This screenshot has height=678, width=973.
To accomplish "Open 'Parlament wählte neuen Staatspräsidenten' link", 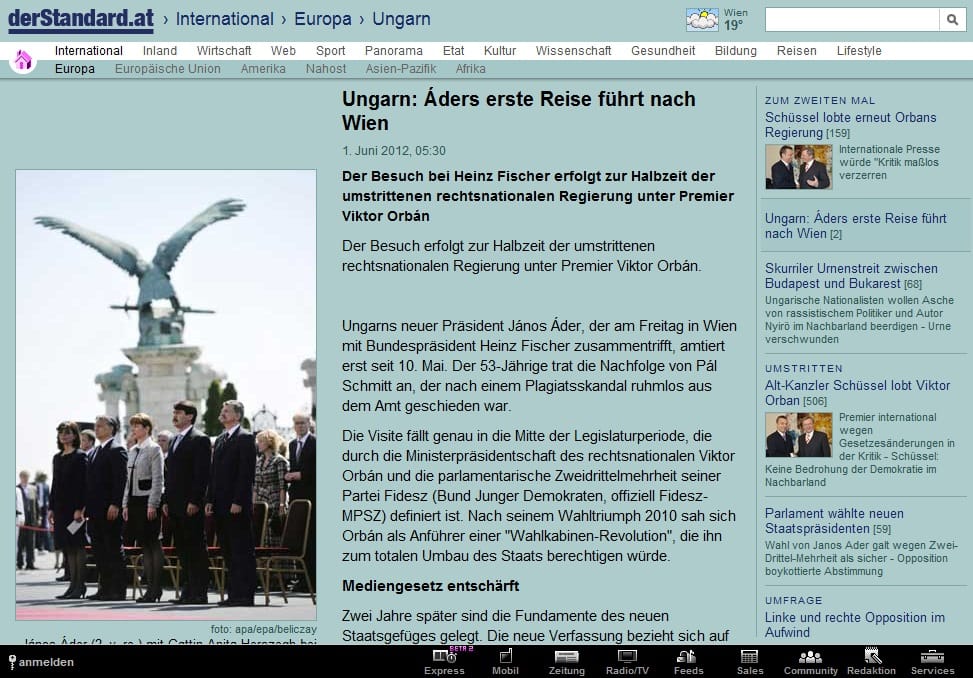I will point(834,521).
